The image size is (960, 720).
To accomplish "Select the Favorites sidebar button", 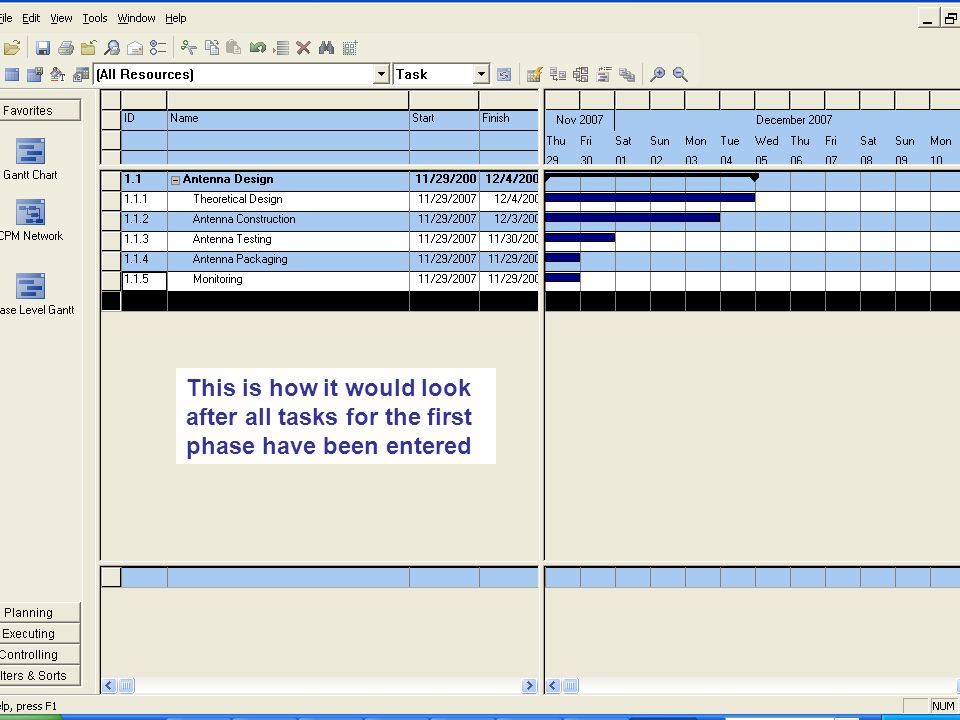I will [x=40, y=110].
